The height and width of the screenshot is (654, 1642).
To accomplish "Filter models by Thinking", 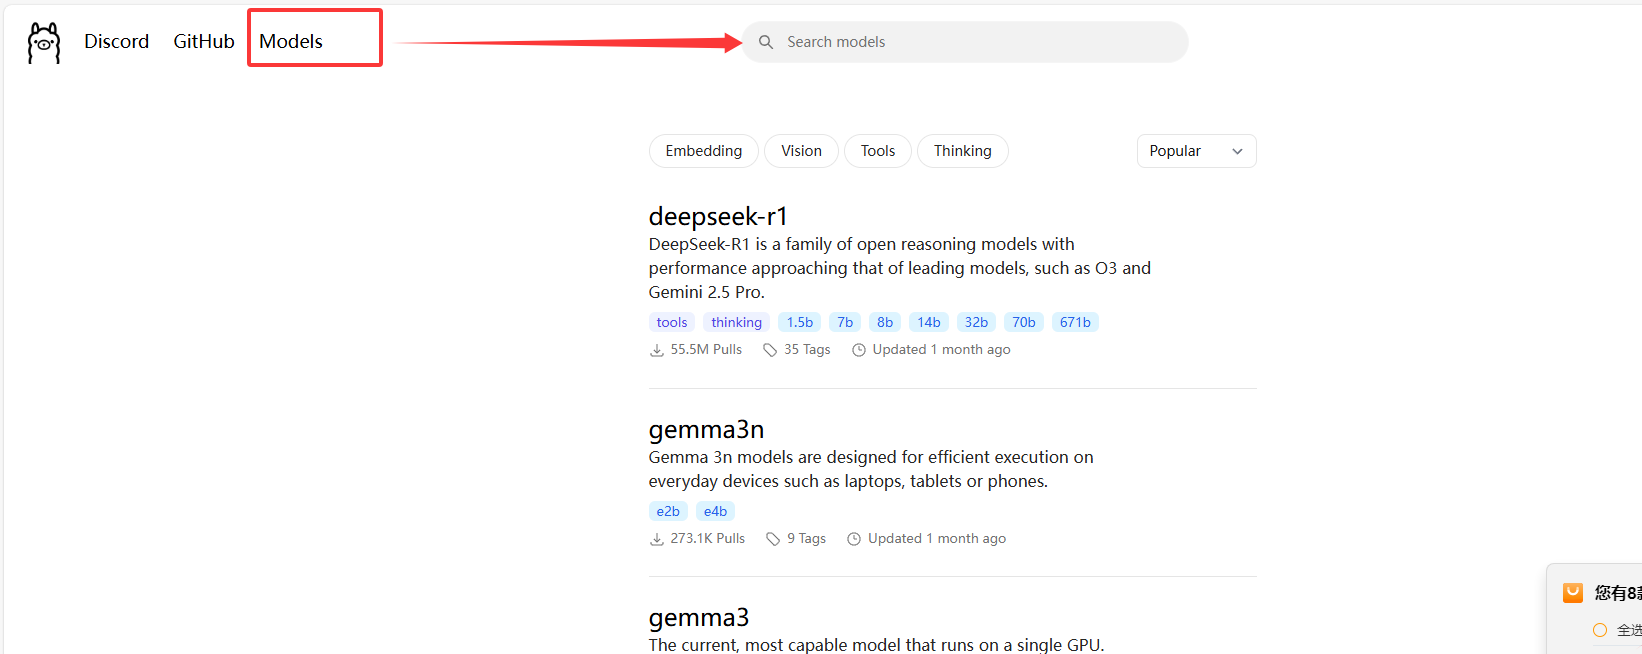I will [x=963, y=151].
